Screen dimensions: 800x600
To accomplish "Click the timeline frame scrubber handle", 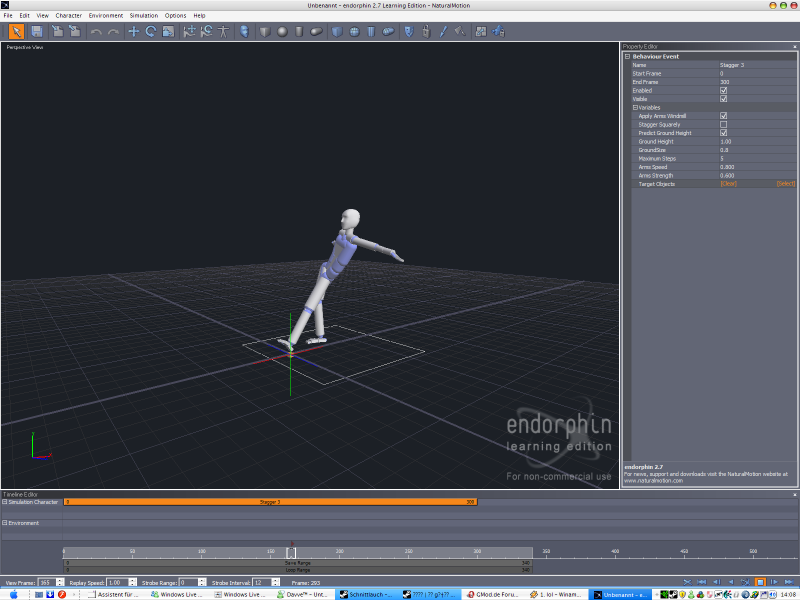I will pyautogui.click(x=291, y=552).
